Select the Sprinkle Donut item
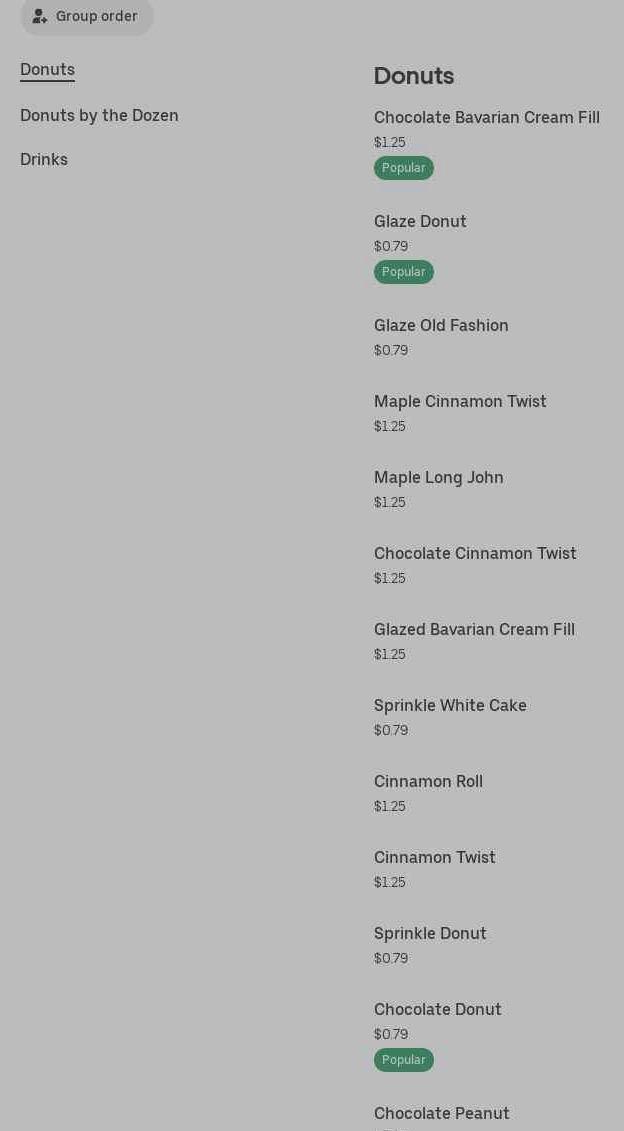Screen dimensions: 624x1131 click(x=430, y=933)
